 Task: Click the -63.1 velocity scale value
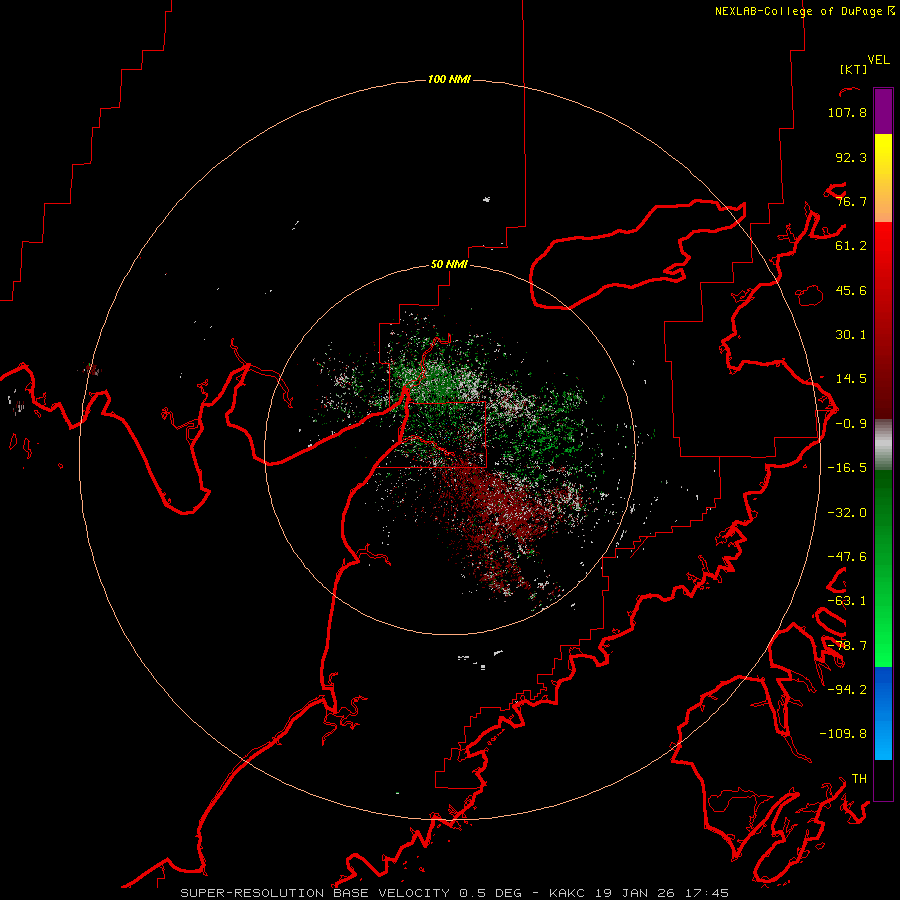point(847,601)
